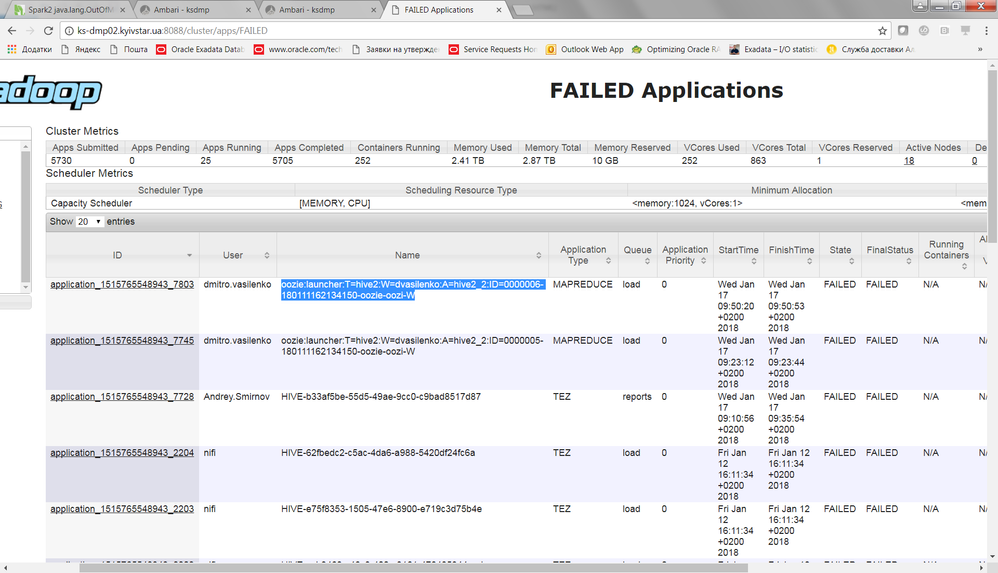998x573 pixels.
Task: Click the Hadoop logo
Action: (51, 92)
